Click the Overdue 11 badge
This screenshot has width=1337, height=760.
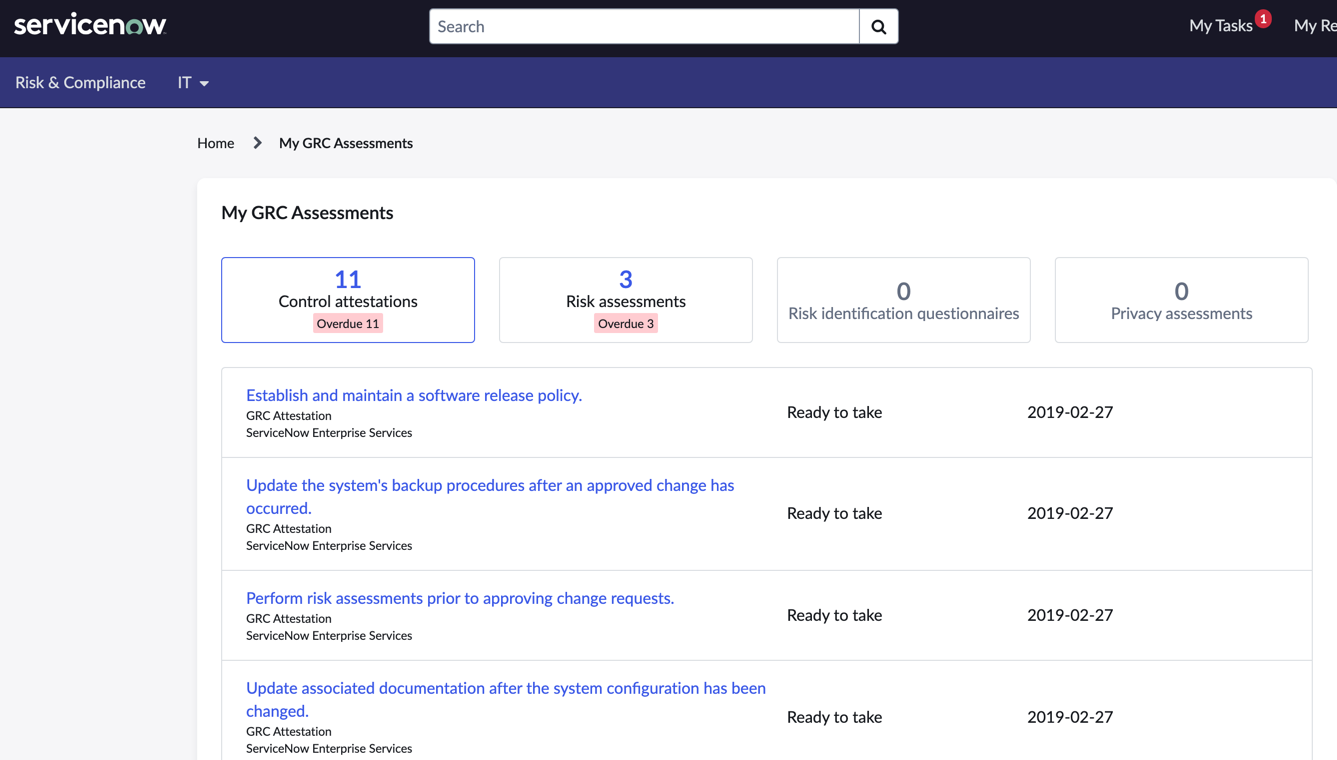(348, 323)
